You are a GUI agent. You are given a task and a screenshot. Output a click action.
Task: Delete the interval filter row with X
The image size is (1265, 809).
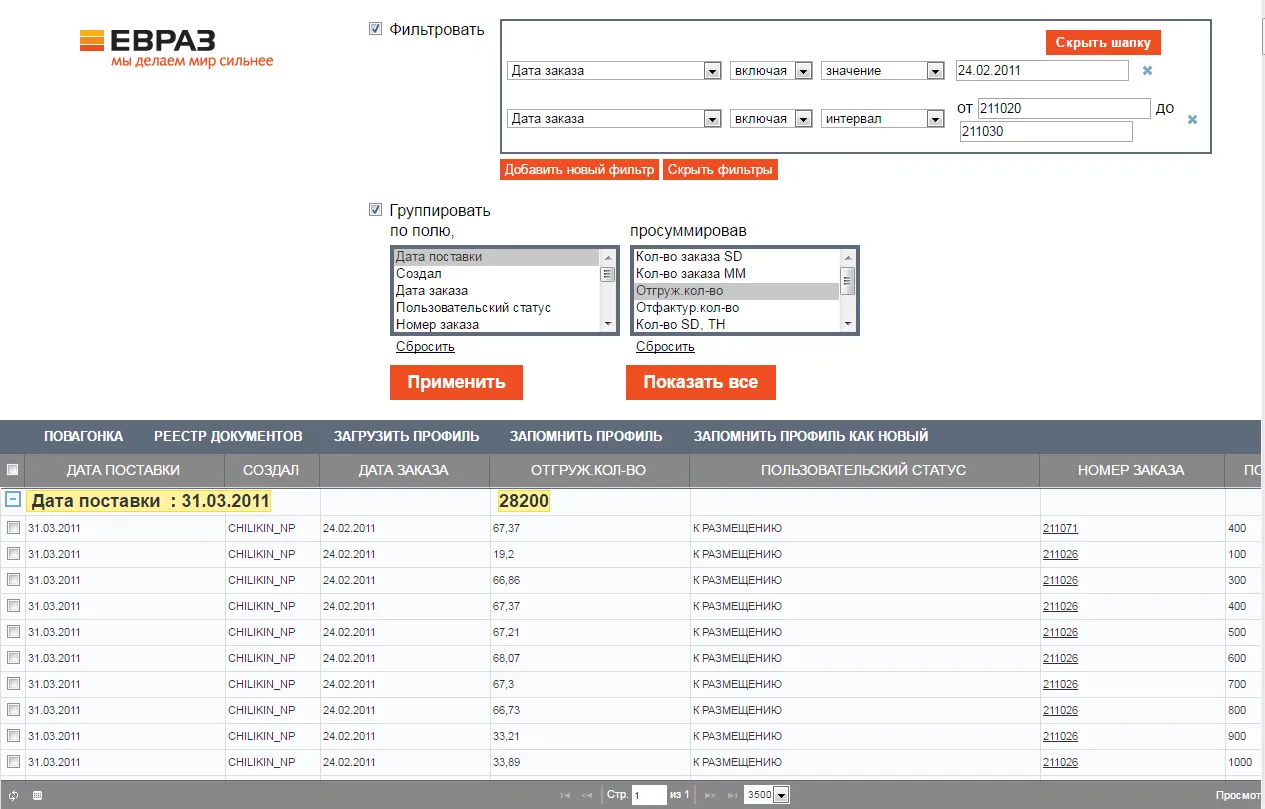pos(1191,119)
